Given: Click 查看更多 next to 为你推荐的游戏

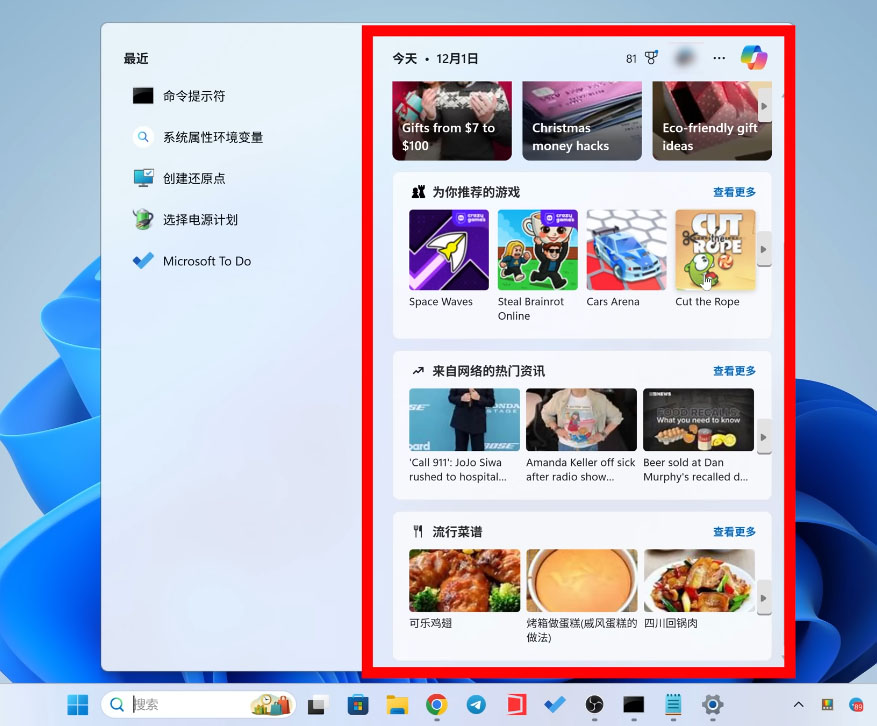Looking at the screenshot, I should point(735,191).
